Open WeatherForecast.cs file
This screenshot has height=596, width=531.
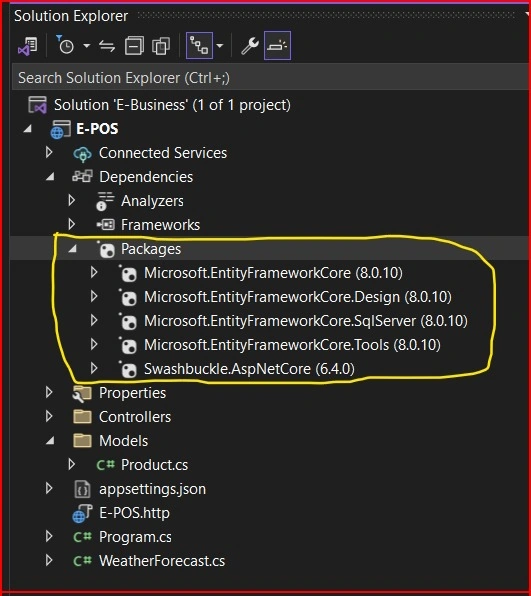coord(162,561)
